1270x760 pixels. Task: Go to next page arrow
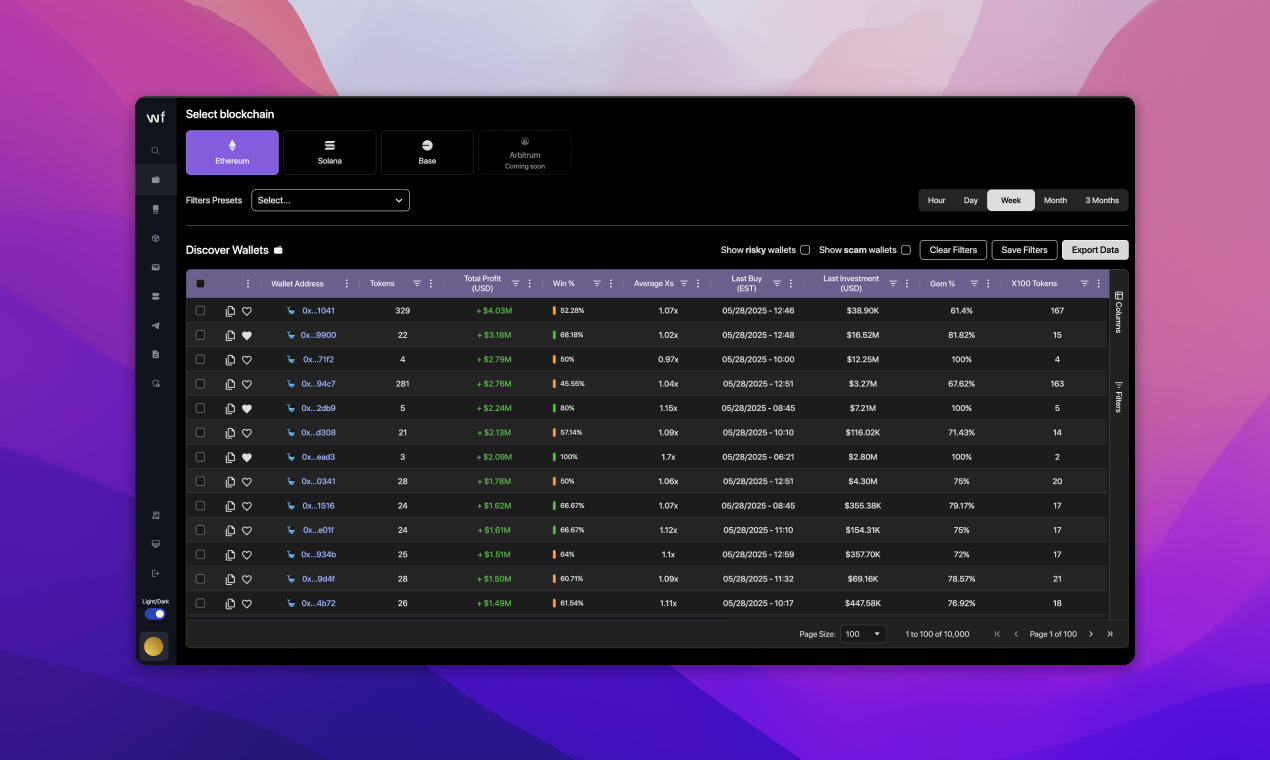pos(1091,634)
